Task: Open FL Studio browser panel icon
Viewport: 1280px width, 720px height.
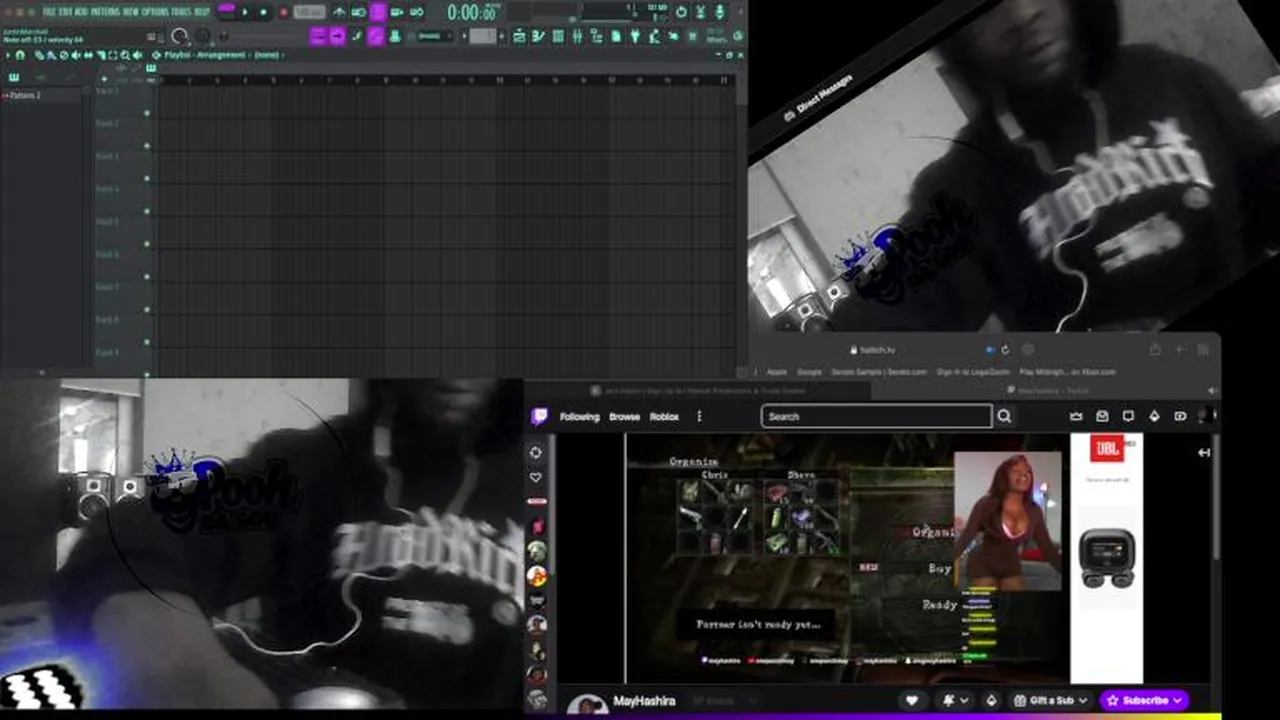Action: point(597,36)
